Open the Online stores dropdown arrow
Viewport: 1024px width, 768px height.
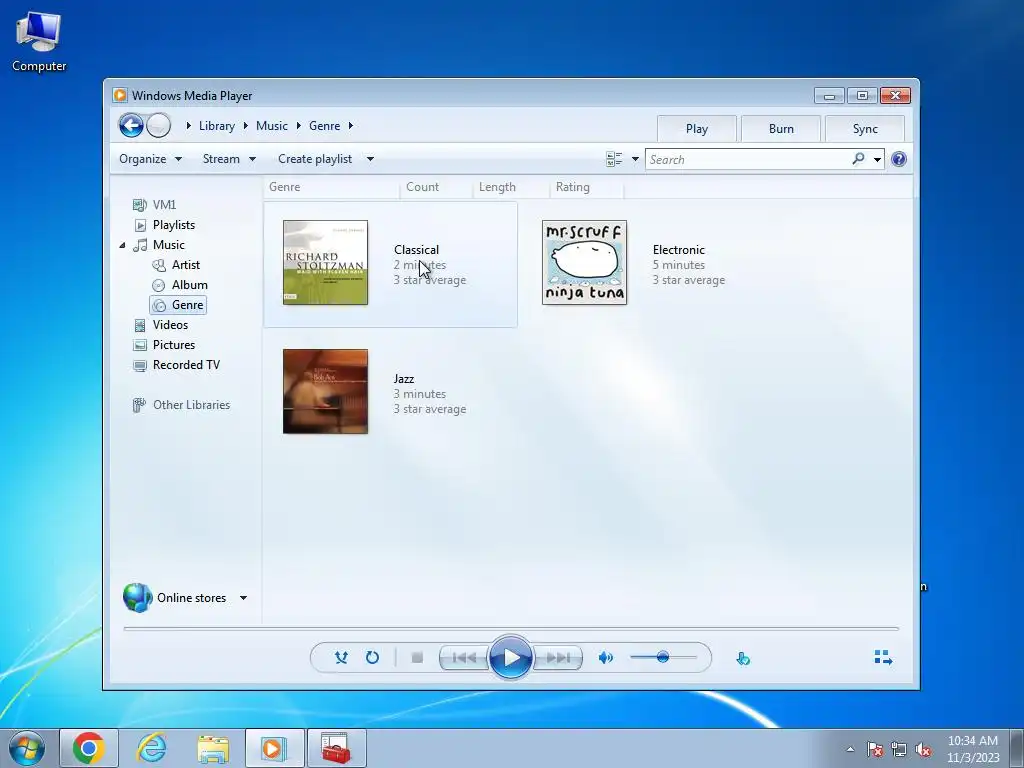click(243, 598)
